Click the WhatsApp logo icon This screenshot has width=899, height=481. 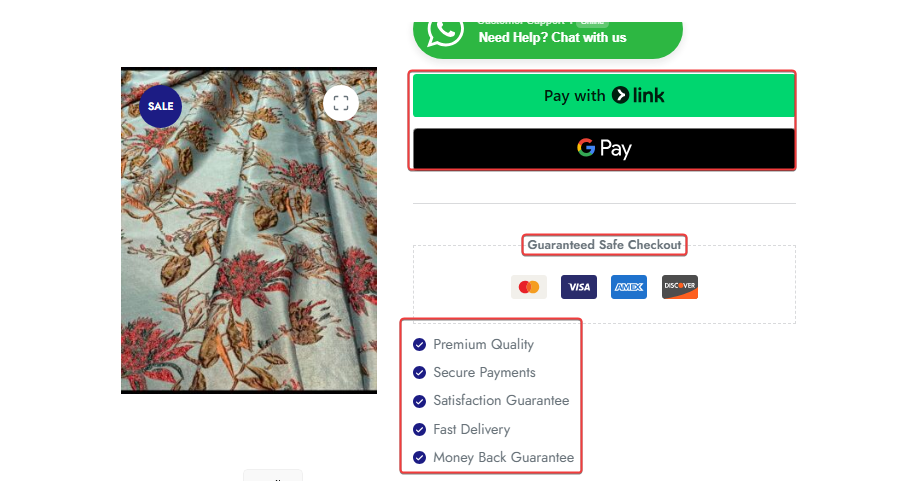(x=445, y=34)
